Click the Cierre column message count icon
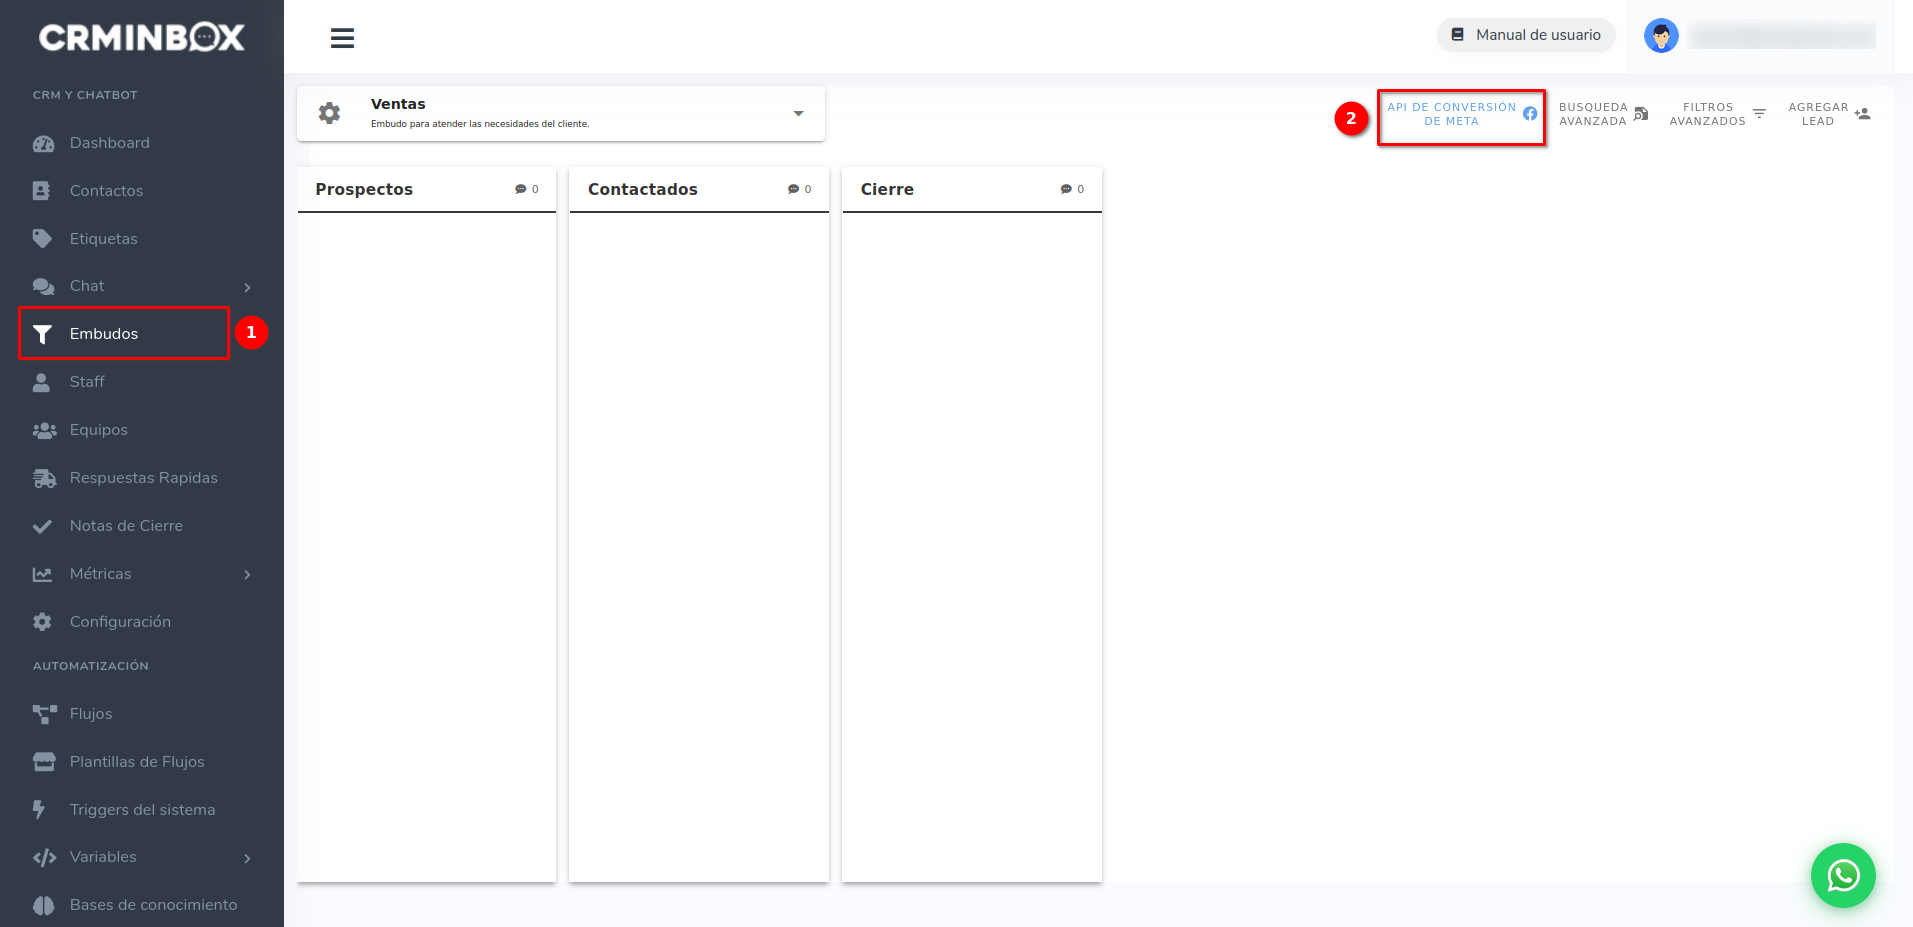The image size is (1913, 927). click(x=1066, y=189)
